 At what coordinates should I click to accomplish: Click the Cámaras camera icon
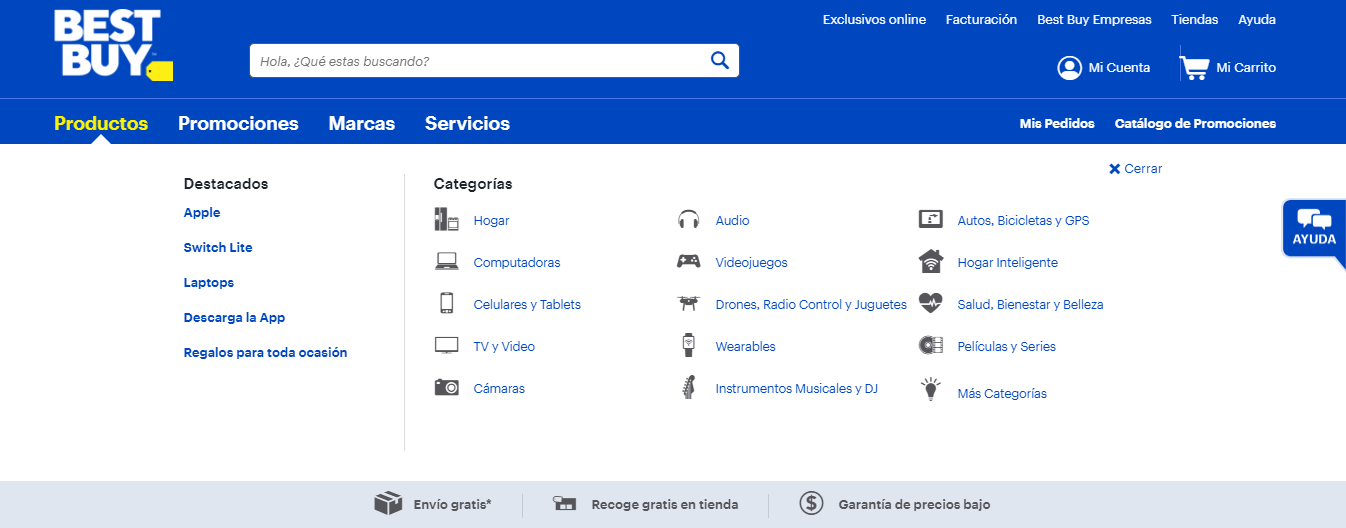point(446,388)
